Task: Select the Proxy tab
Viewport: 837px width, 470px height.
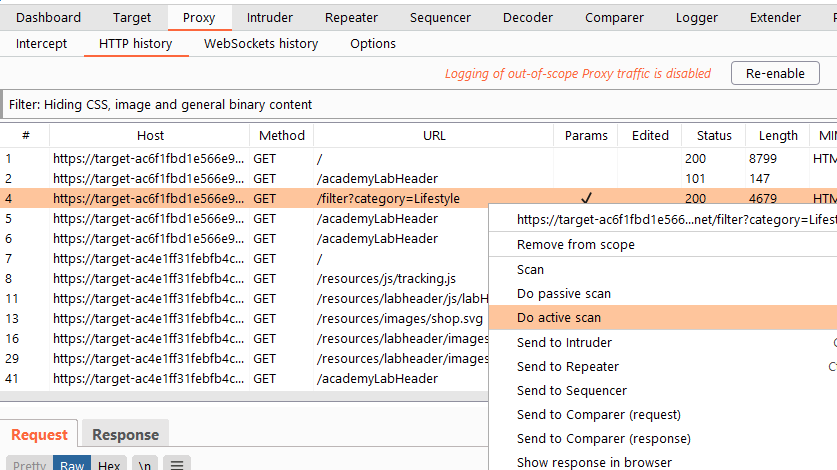Action: coord(199,18)
